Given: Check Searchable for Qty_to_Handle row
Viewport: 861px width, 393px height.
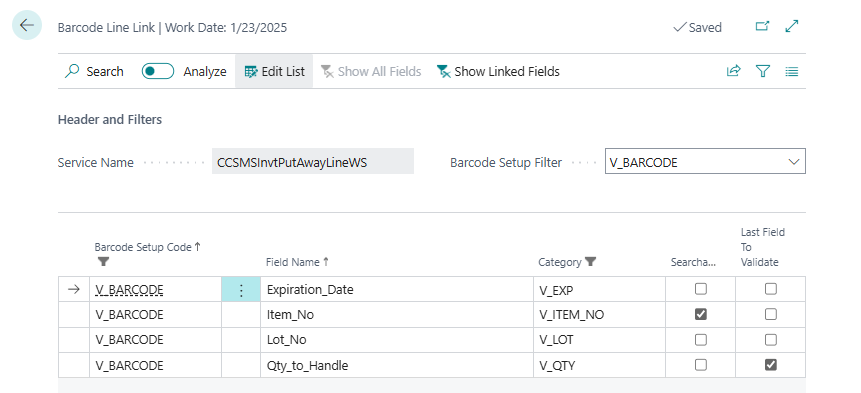Looking at the screenshot, I should [701, 365].
